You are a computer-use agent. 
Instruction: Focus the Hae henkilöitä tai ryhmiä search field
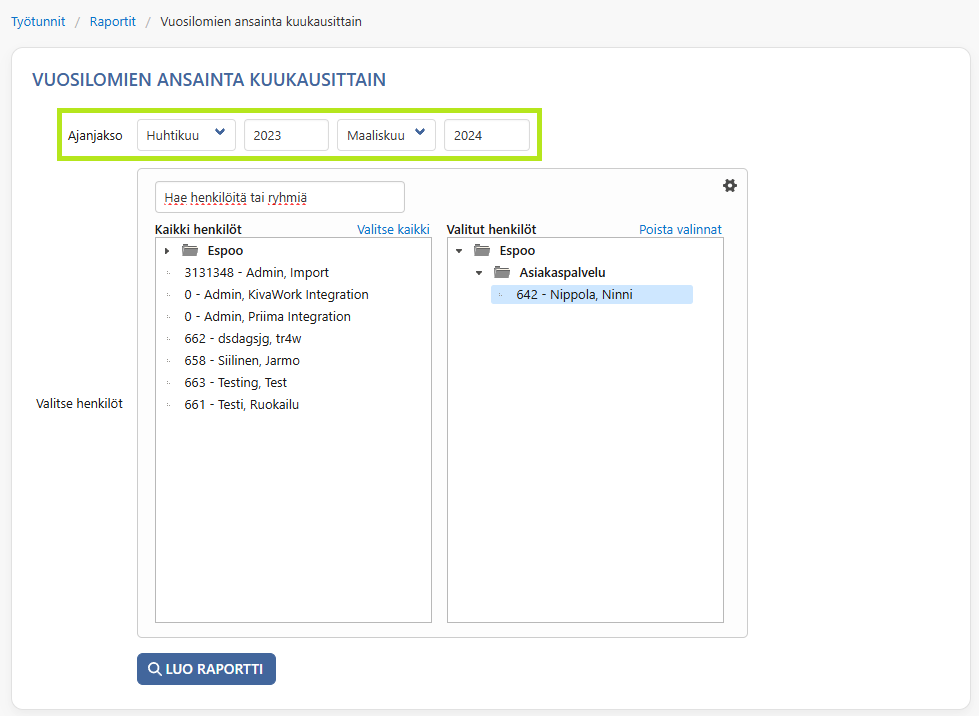pos(280,197)
